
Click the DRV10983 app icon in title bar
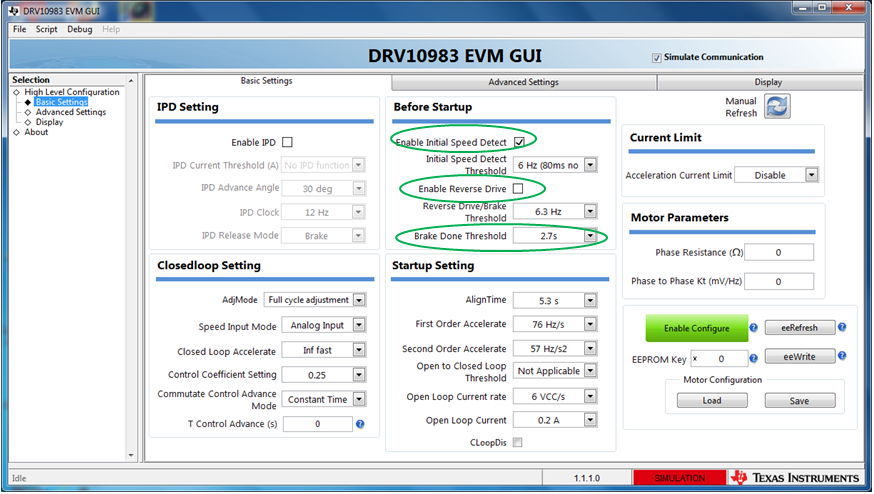coord(14,11)
